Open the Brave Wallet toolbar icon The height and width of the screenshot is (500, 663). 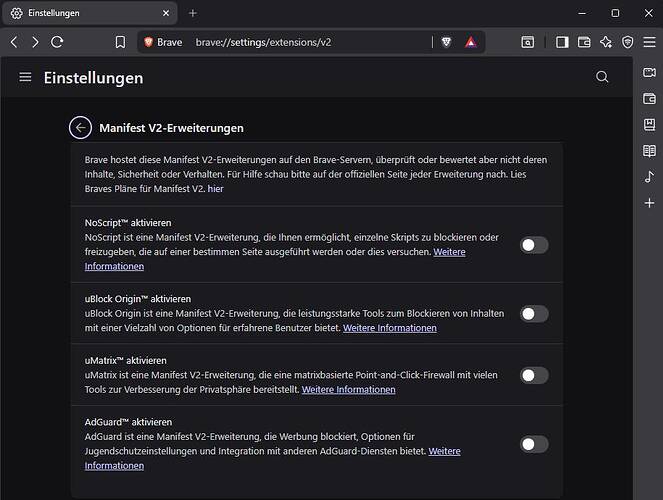coord(584,42)
